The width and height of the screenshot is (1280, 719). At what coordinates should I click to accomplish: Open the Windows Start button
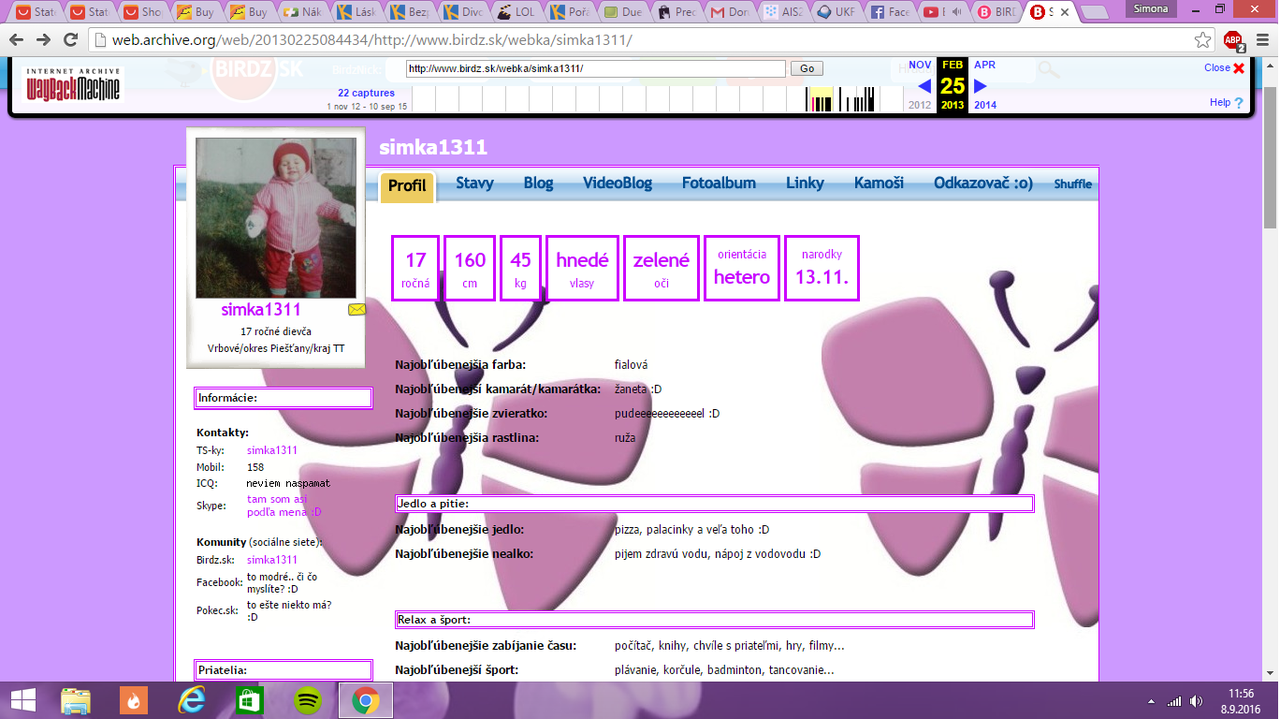[23, 701]
